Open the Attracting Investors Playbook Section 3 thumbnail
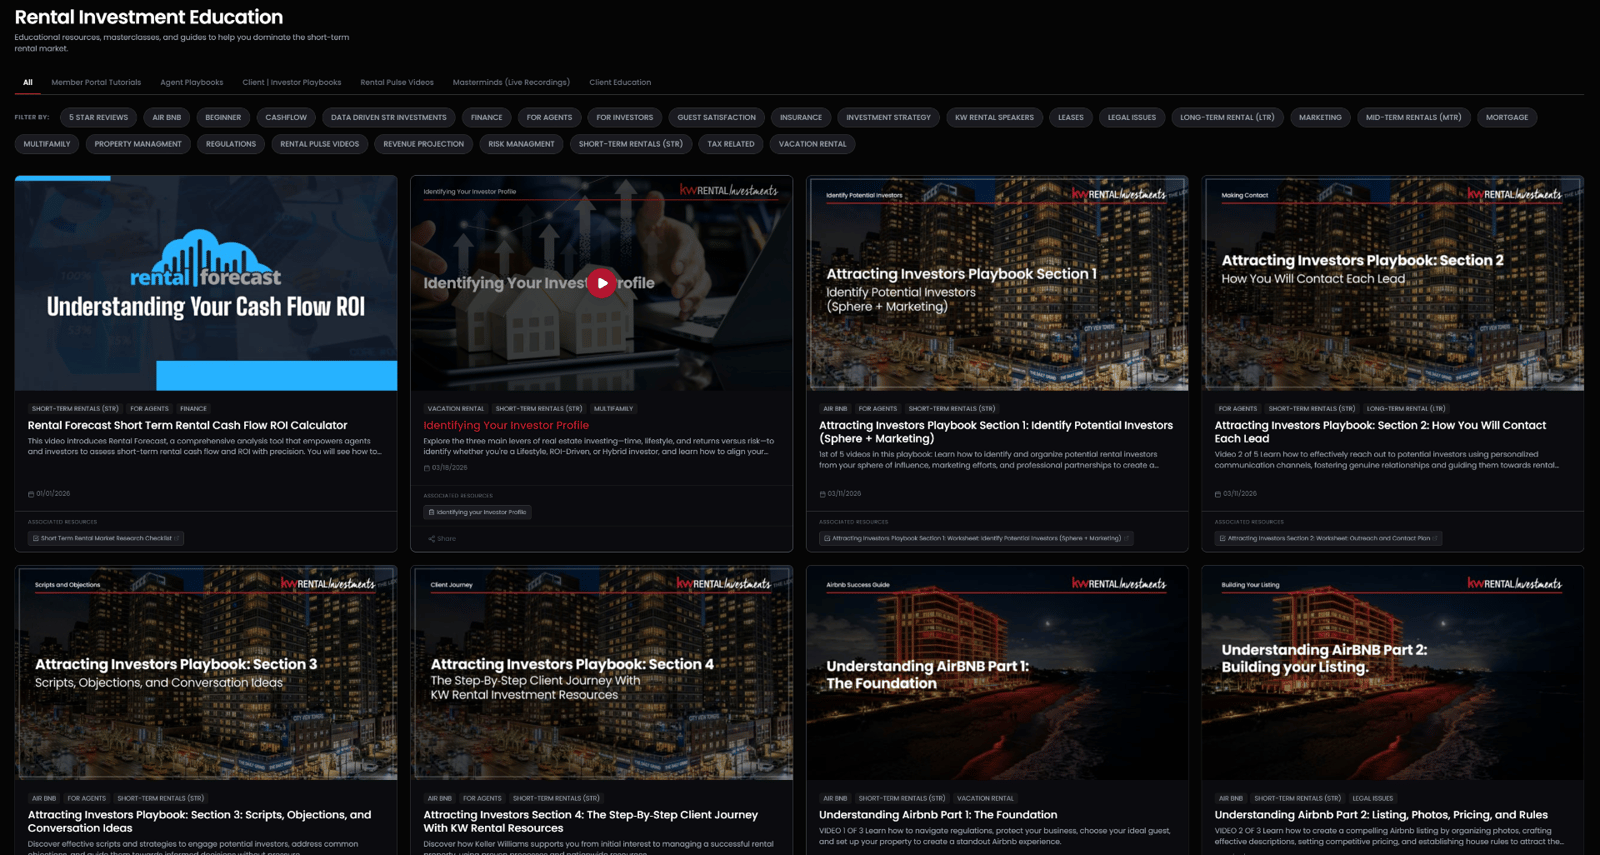The image size is (1600, 855). (x=206, y=673)
